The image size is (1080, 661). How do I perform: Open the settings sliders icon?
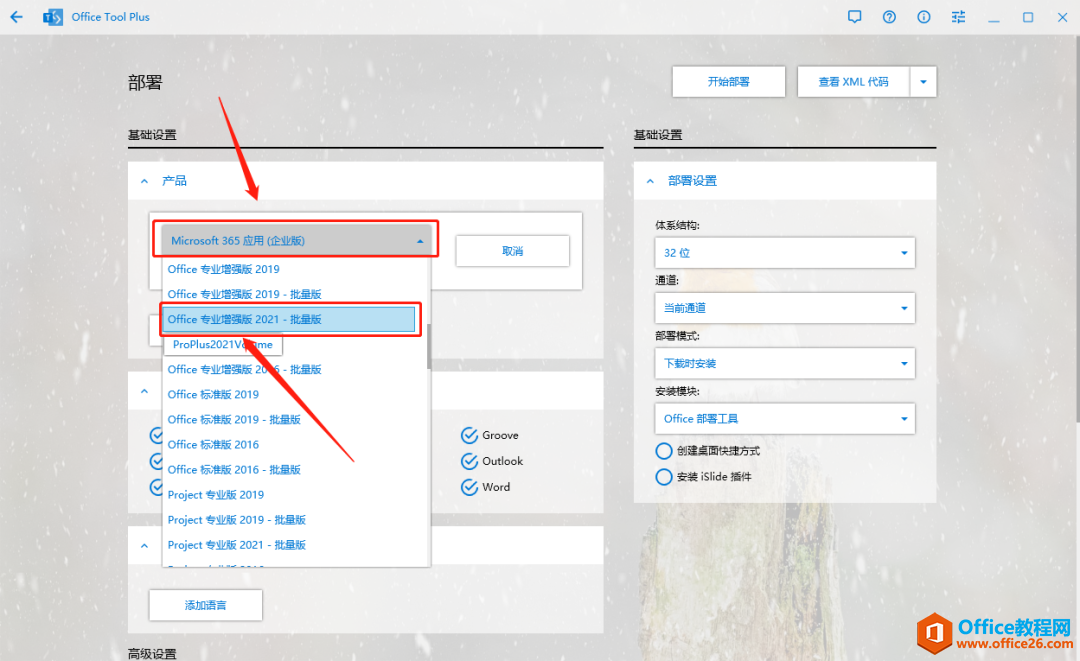[958, 17]
